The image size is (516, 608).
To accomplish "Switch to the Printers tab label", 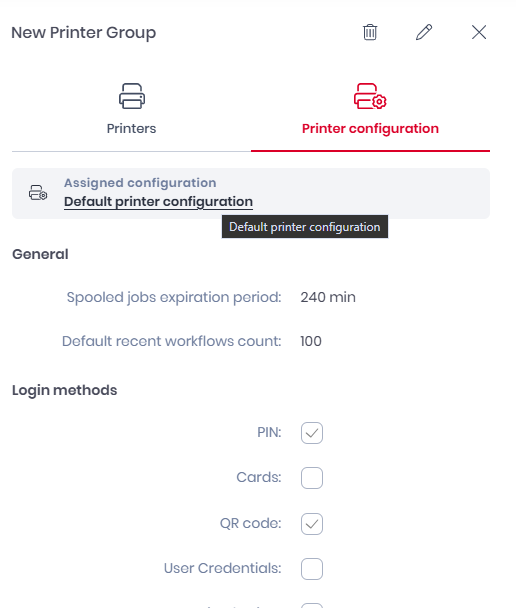I will click(131, 128).
